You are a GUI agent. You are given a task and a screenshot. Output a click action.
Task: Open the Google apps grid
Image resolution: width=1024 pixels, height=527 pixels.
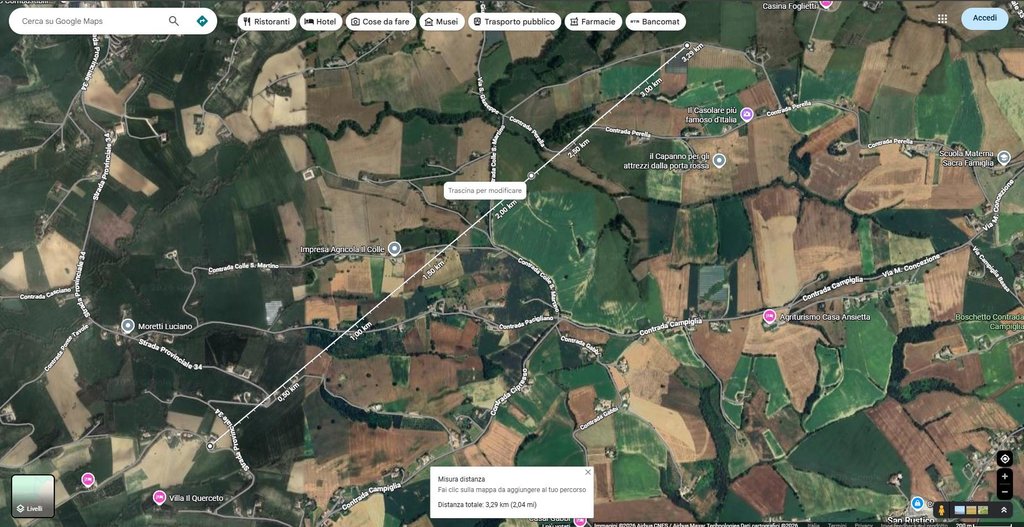pyautogui.click(x=942, y=19)
